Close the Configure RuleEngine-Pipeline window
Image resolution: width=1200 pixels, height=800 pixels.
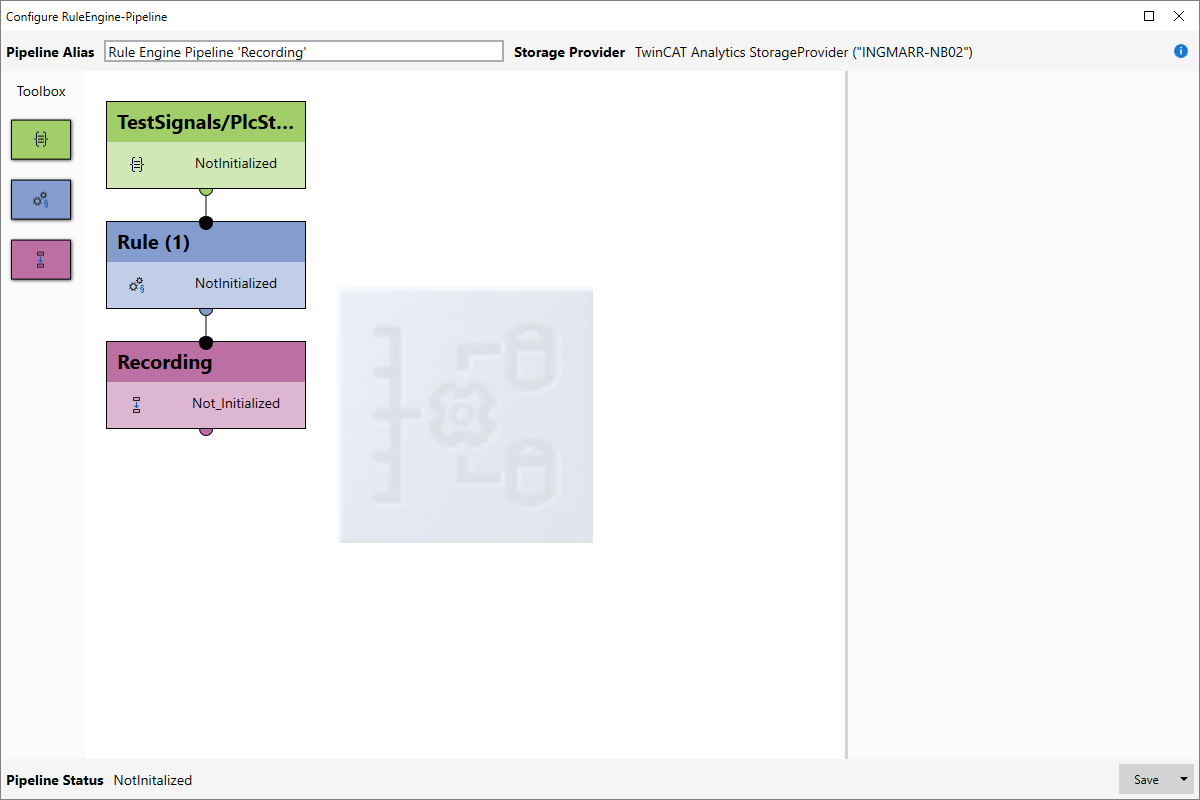(1178, 16)
